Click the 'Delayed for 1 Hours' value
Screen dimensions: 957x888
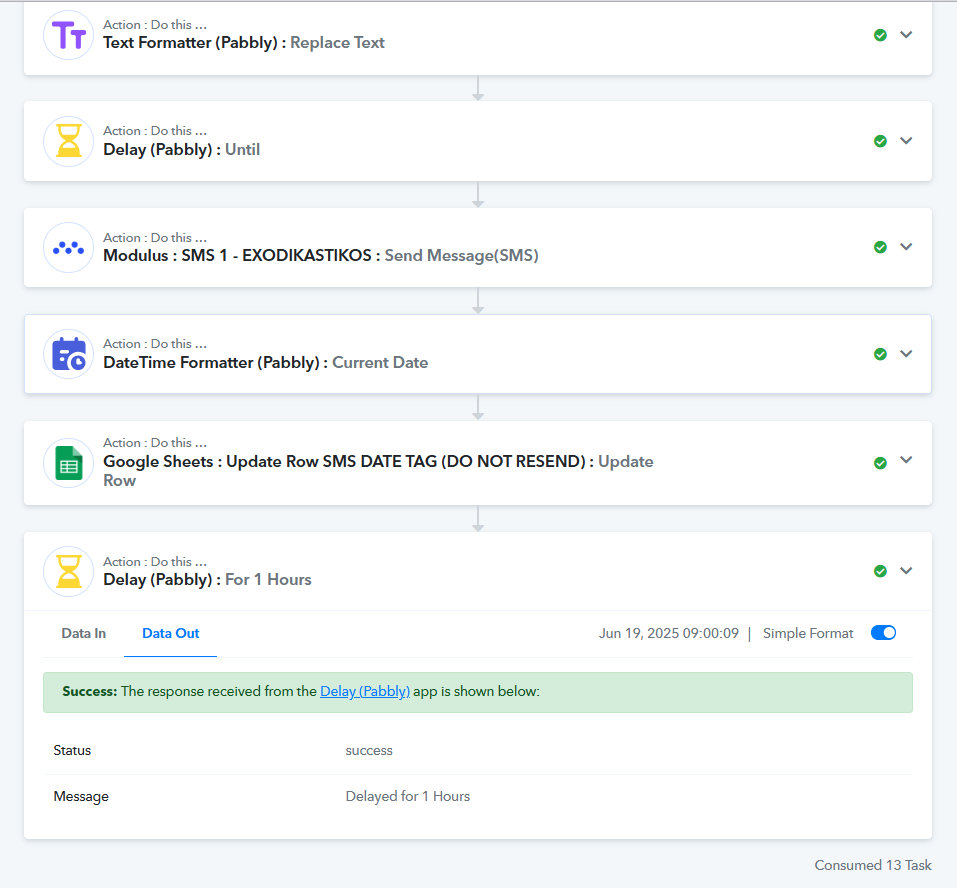click(x=408, y=796)
